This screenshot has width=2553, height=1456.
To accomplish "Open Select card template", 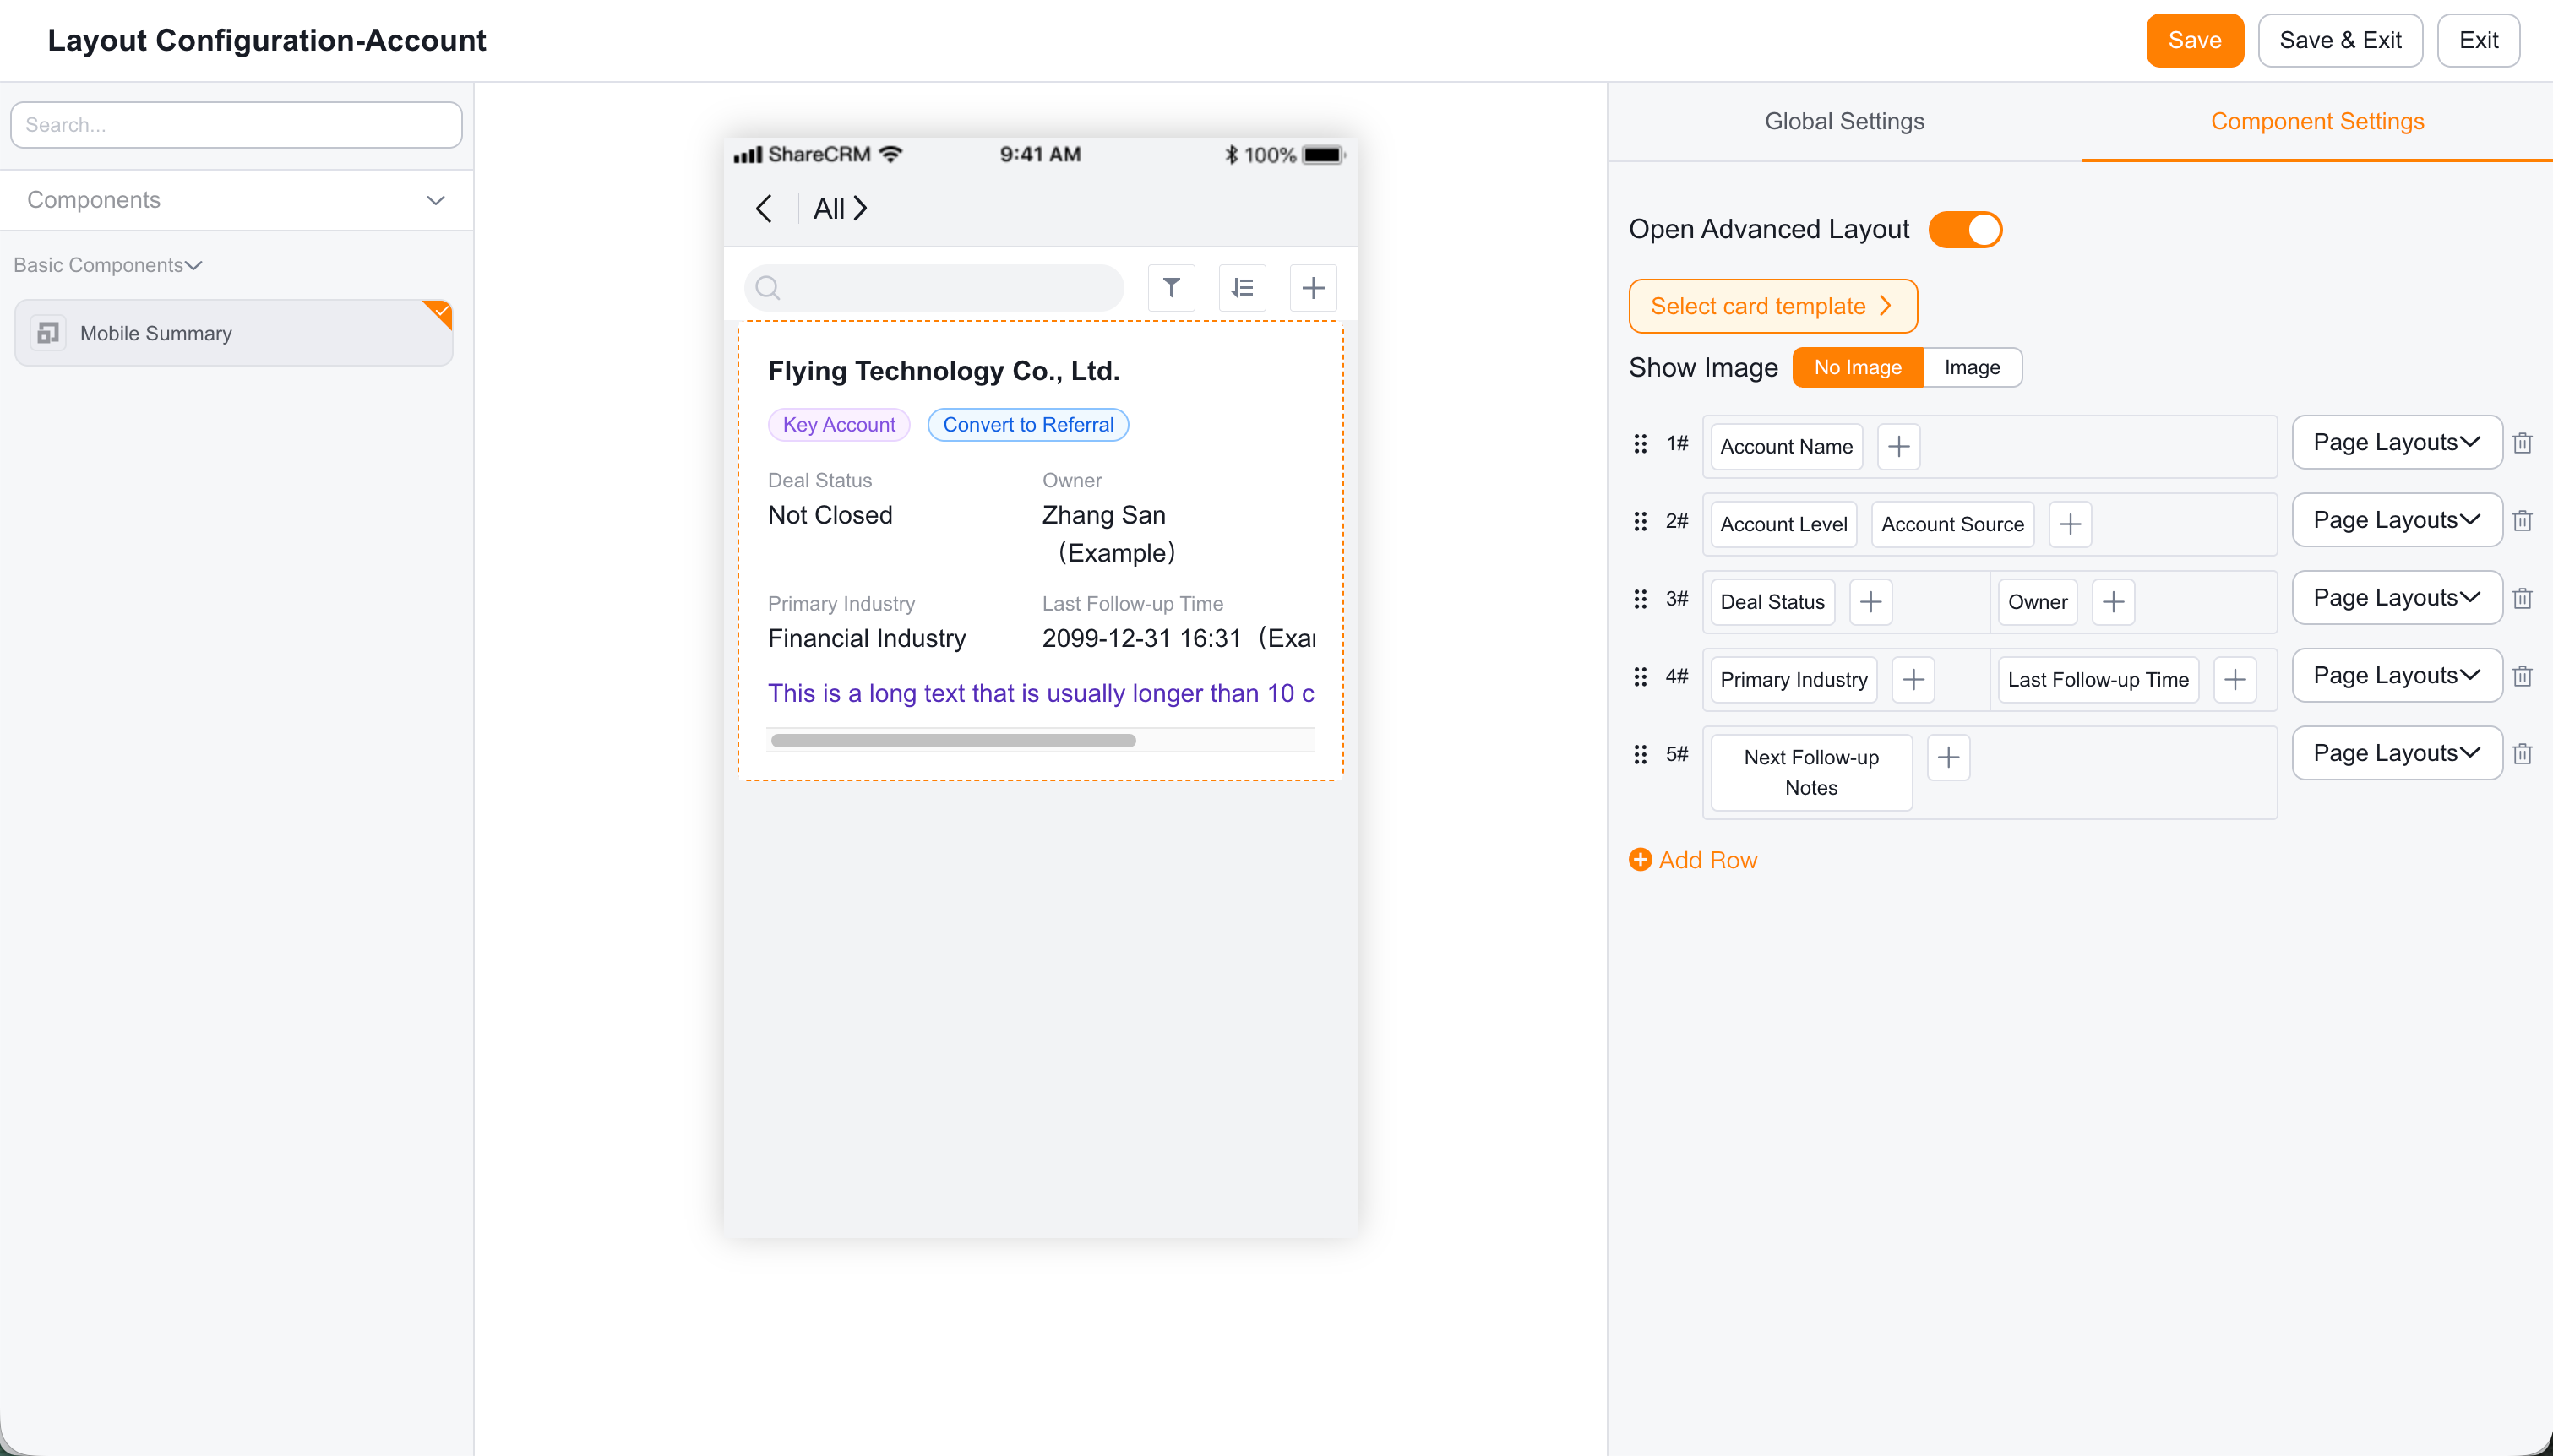I will click(1772, 306).
